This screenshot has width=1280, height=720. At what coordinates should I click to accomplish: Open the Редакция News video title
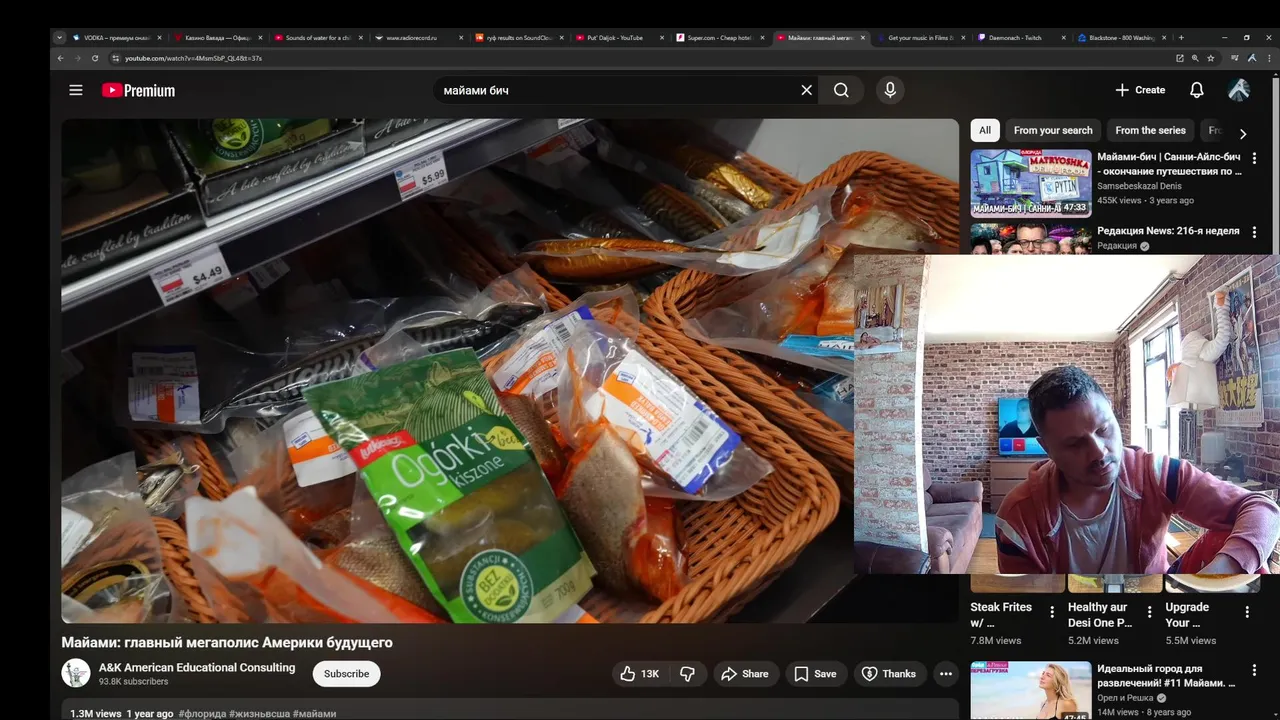1168,231
